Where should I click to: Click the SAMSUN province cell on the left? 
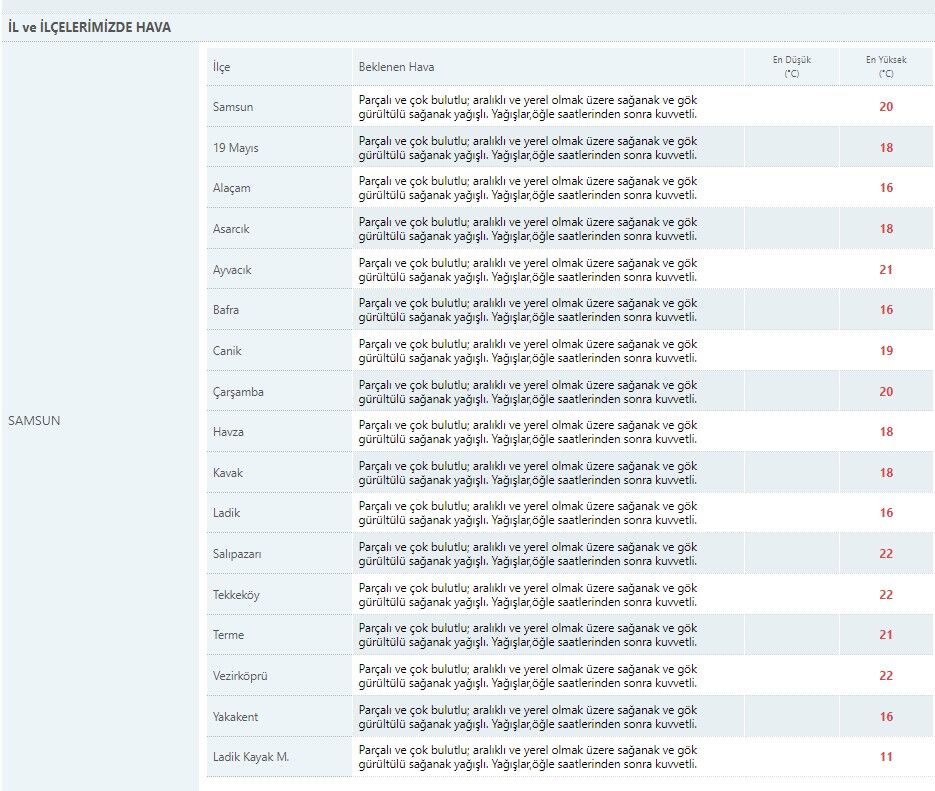click(34, 420)
